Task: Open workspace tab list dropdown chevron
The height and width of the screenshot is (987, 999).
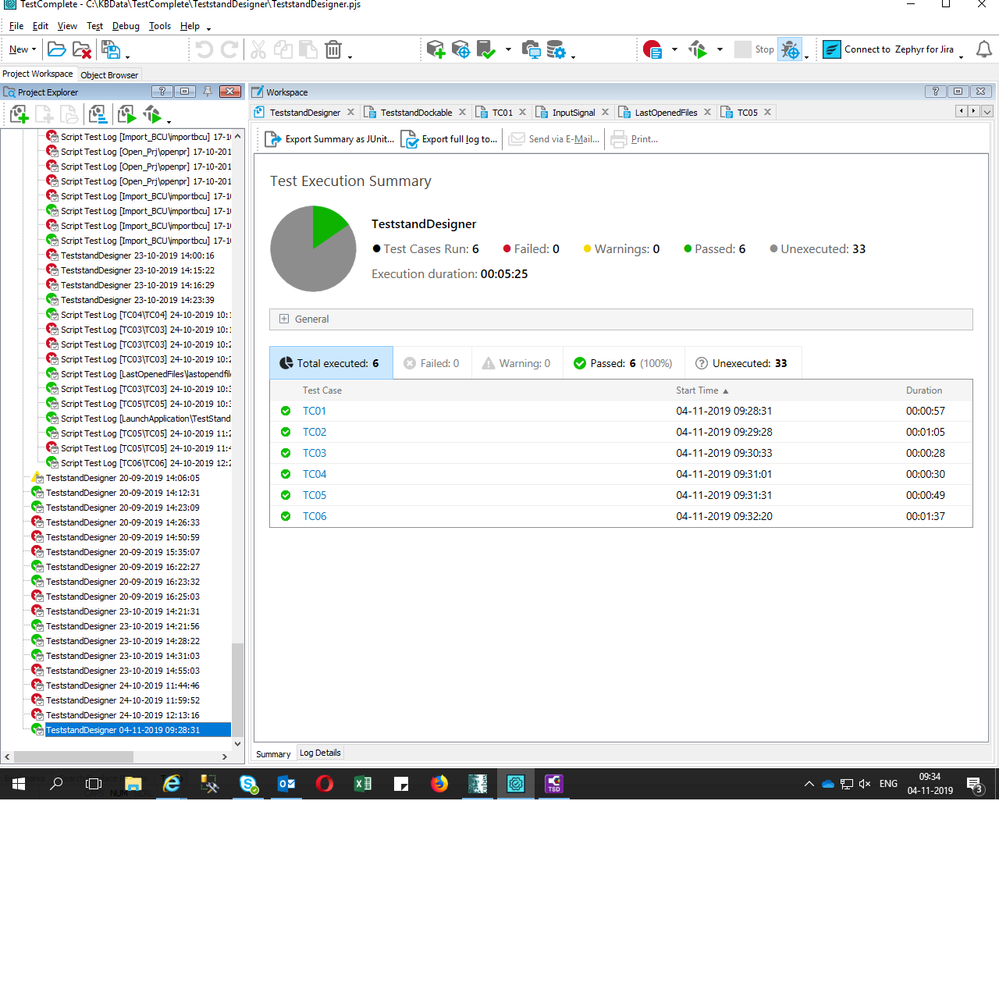Action: pyautogui.click(x=987, y=112)
